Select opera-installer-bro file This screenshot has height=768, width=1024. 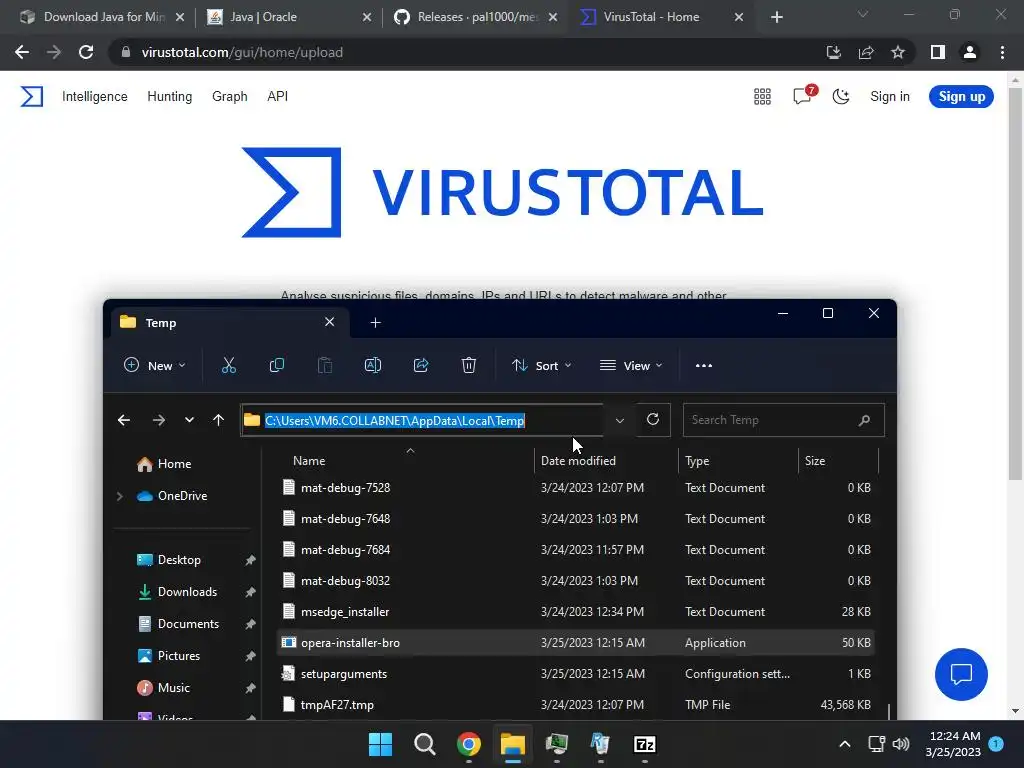tap(576, 643)
